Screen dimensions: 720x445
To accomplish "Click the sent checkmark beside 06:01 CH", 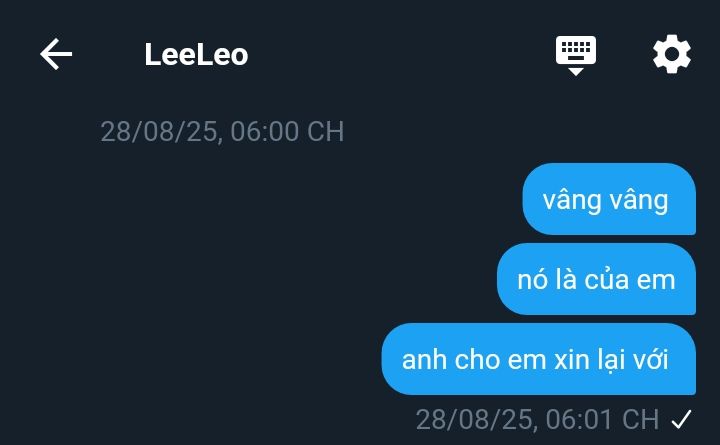I will [x=681, y=419].
